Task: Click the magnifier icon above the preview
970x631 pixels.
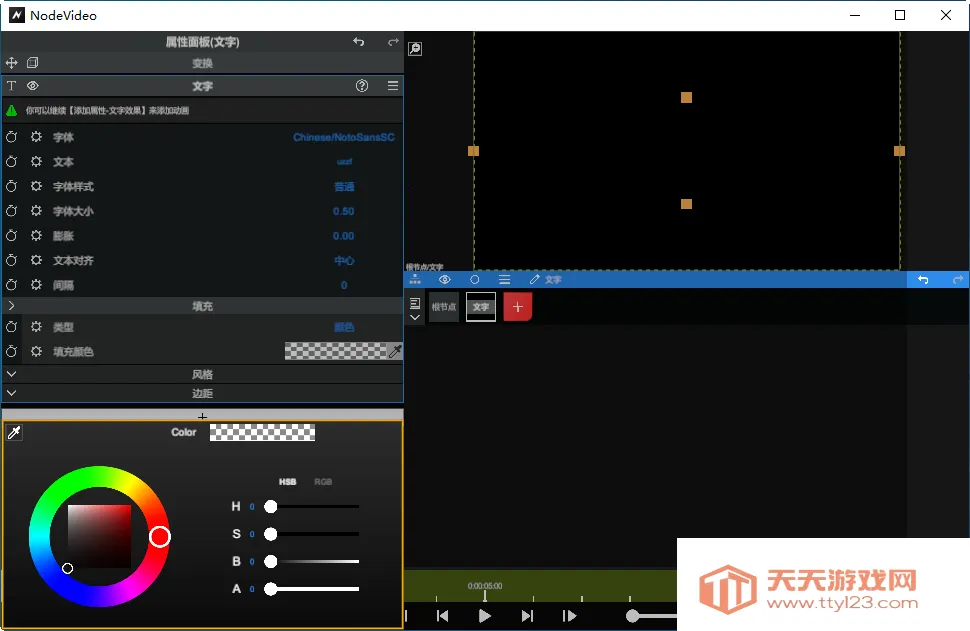Action: click(x=415, y=48)
